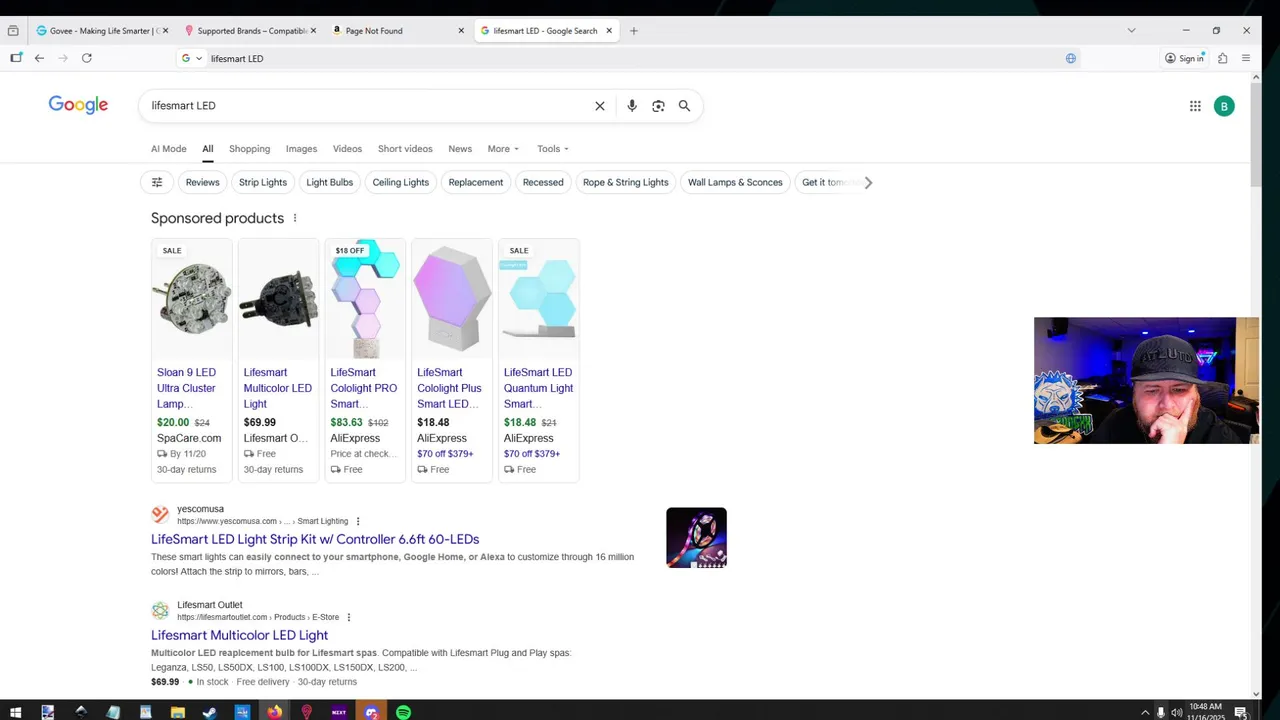Open the Google account avatar B
Screen dimensions: 1280x720
(x=1224, y=106)
